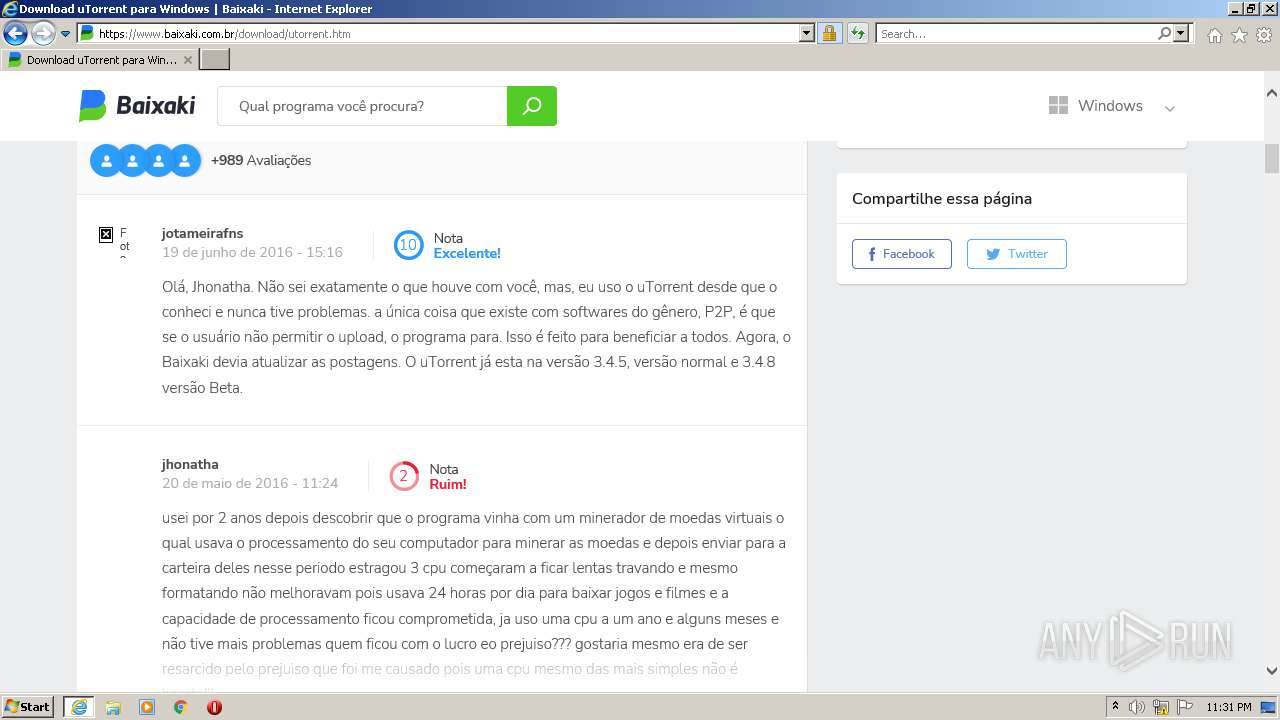Viewport: 1280px width, 720px height.
Task: Click the Baixaki logo
Action: pyautogui.click(x=137, y=105)
